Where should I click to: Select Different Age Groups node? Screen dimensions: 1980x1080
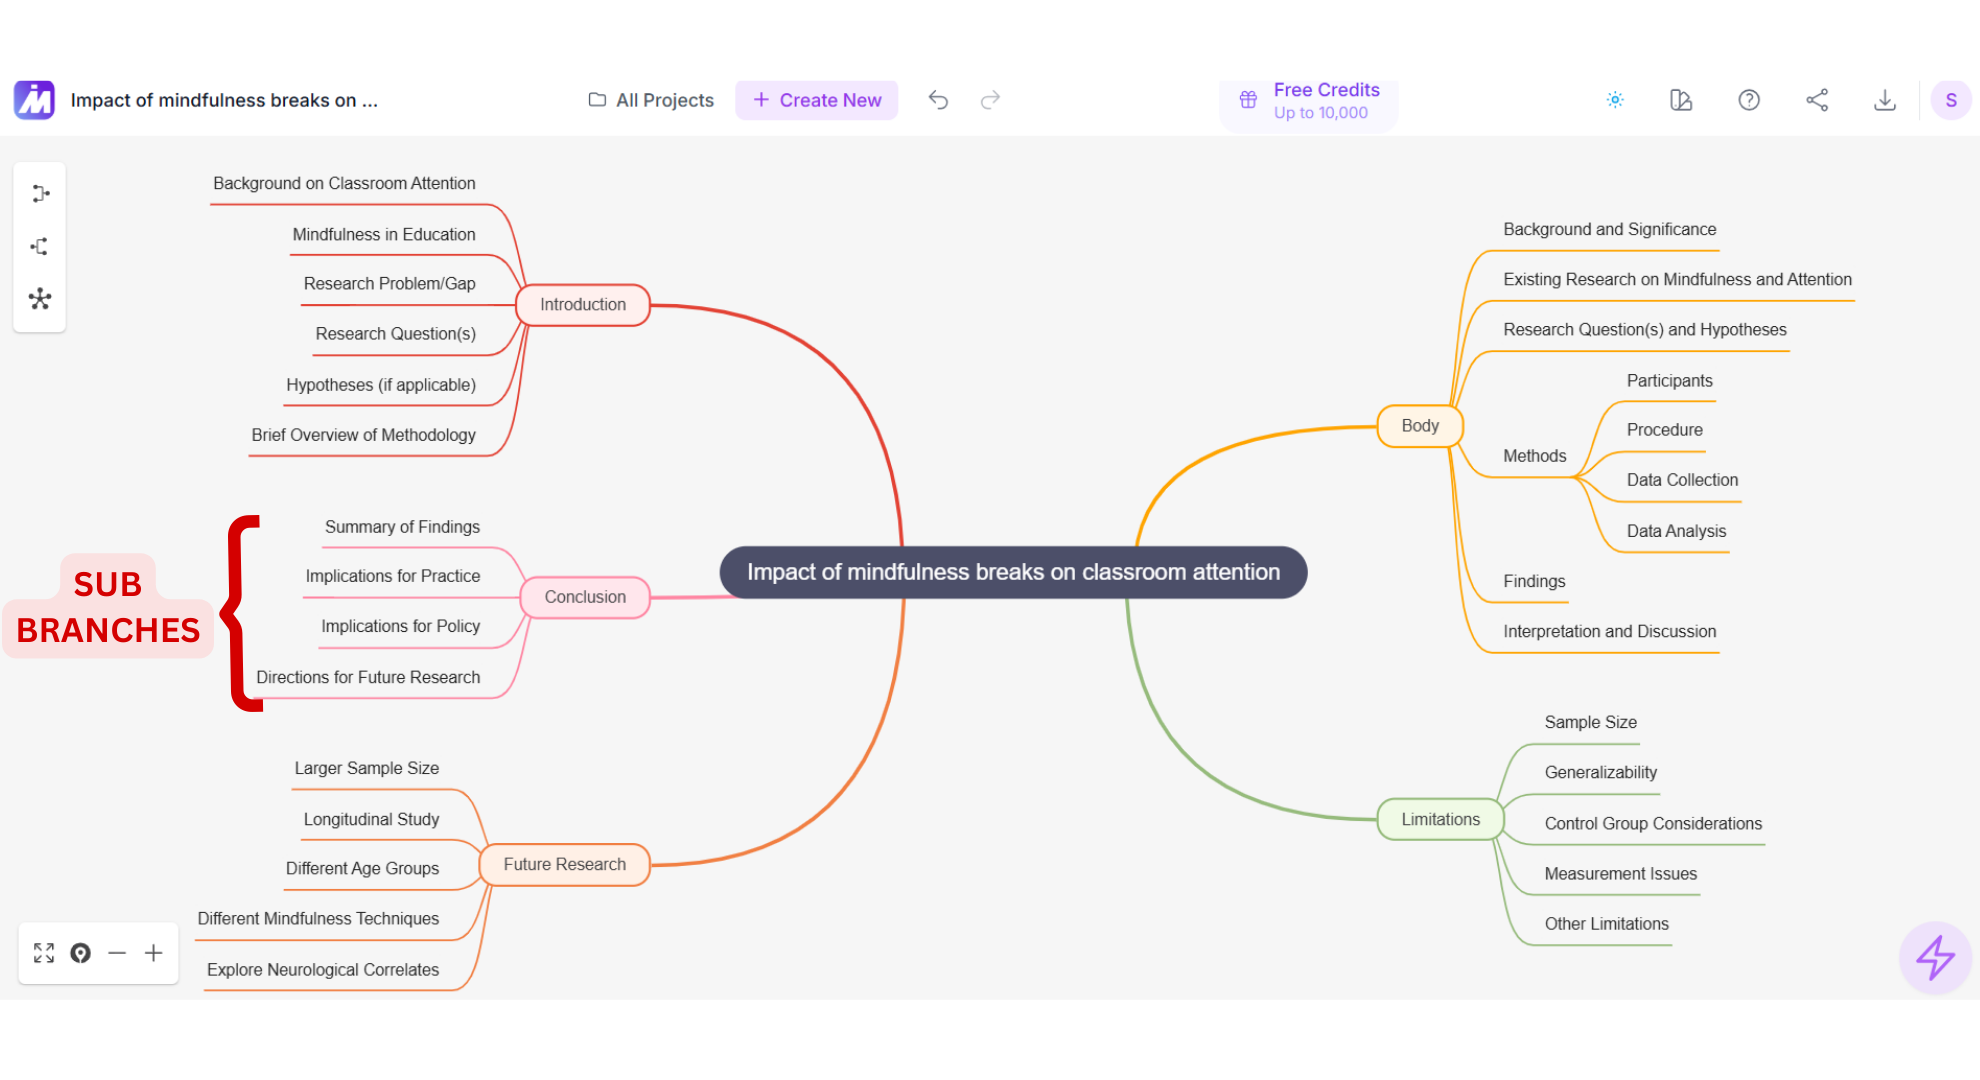363,868
